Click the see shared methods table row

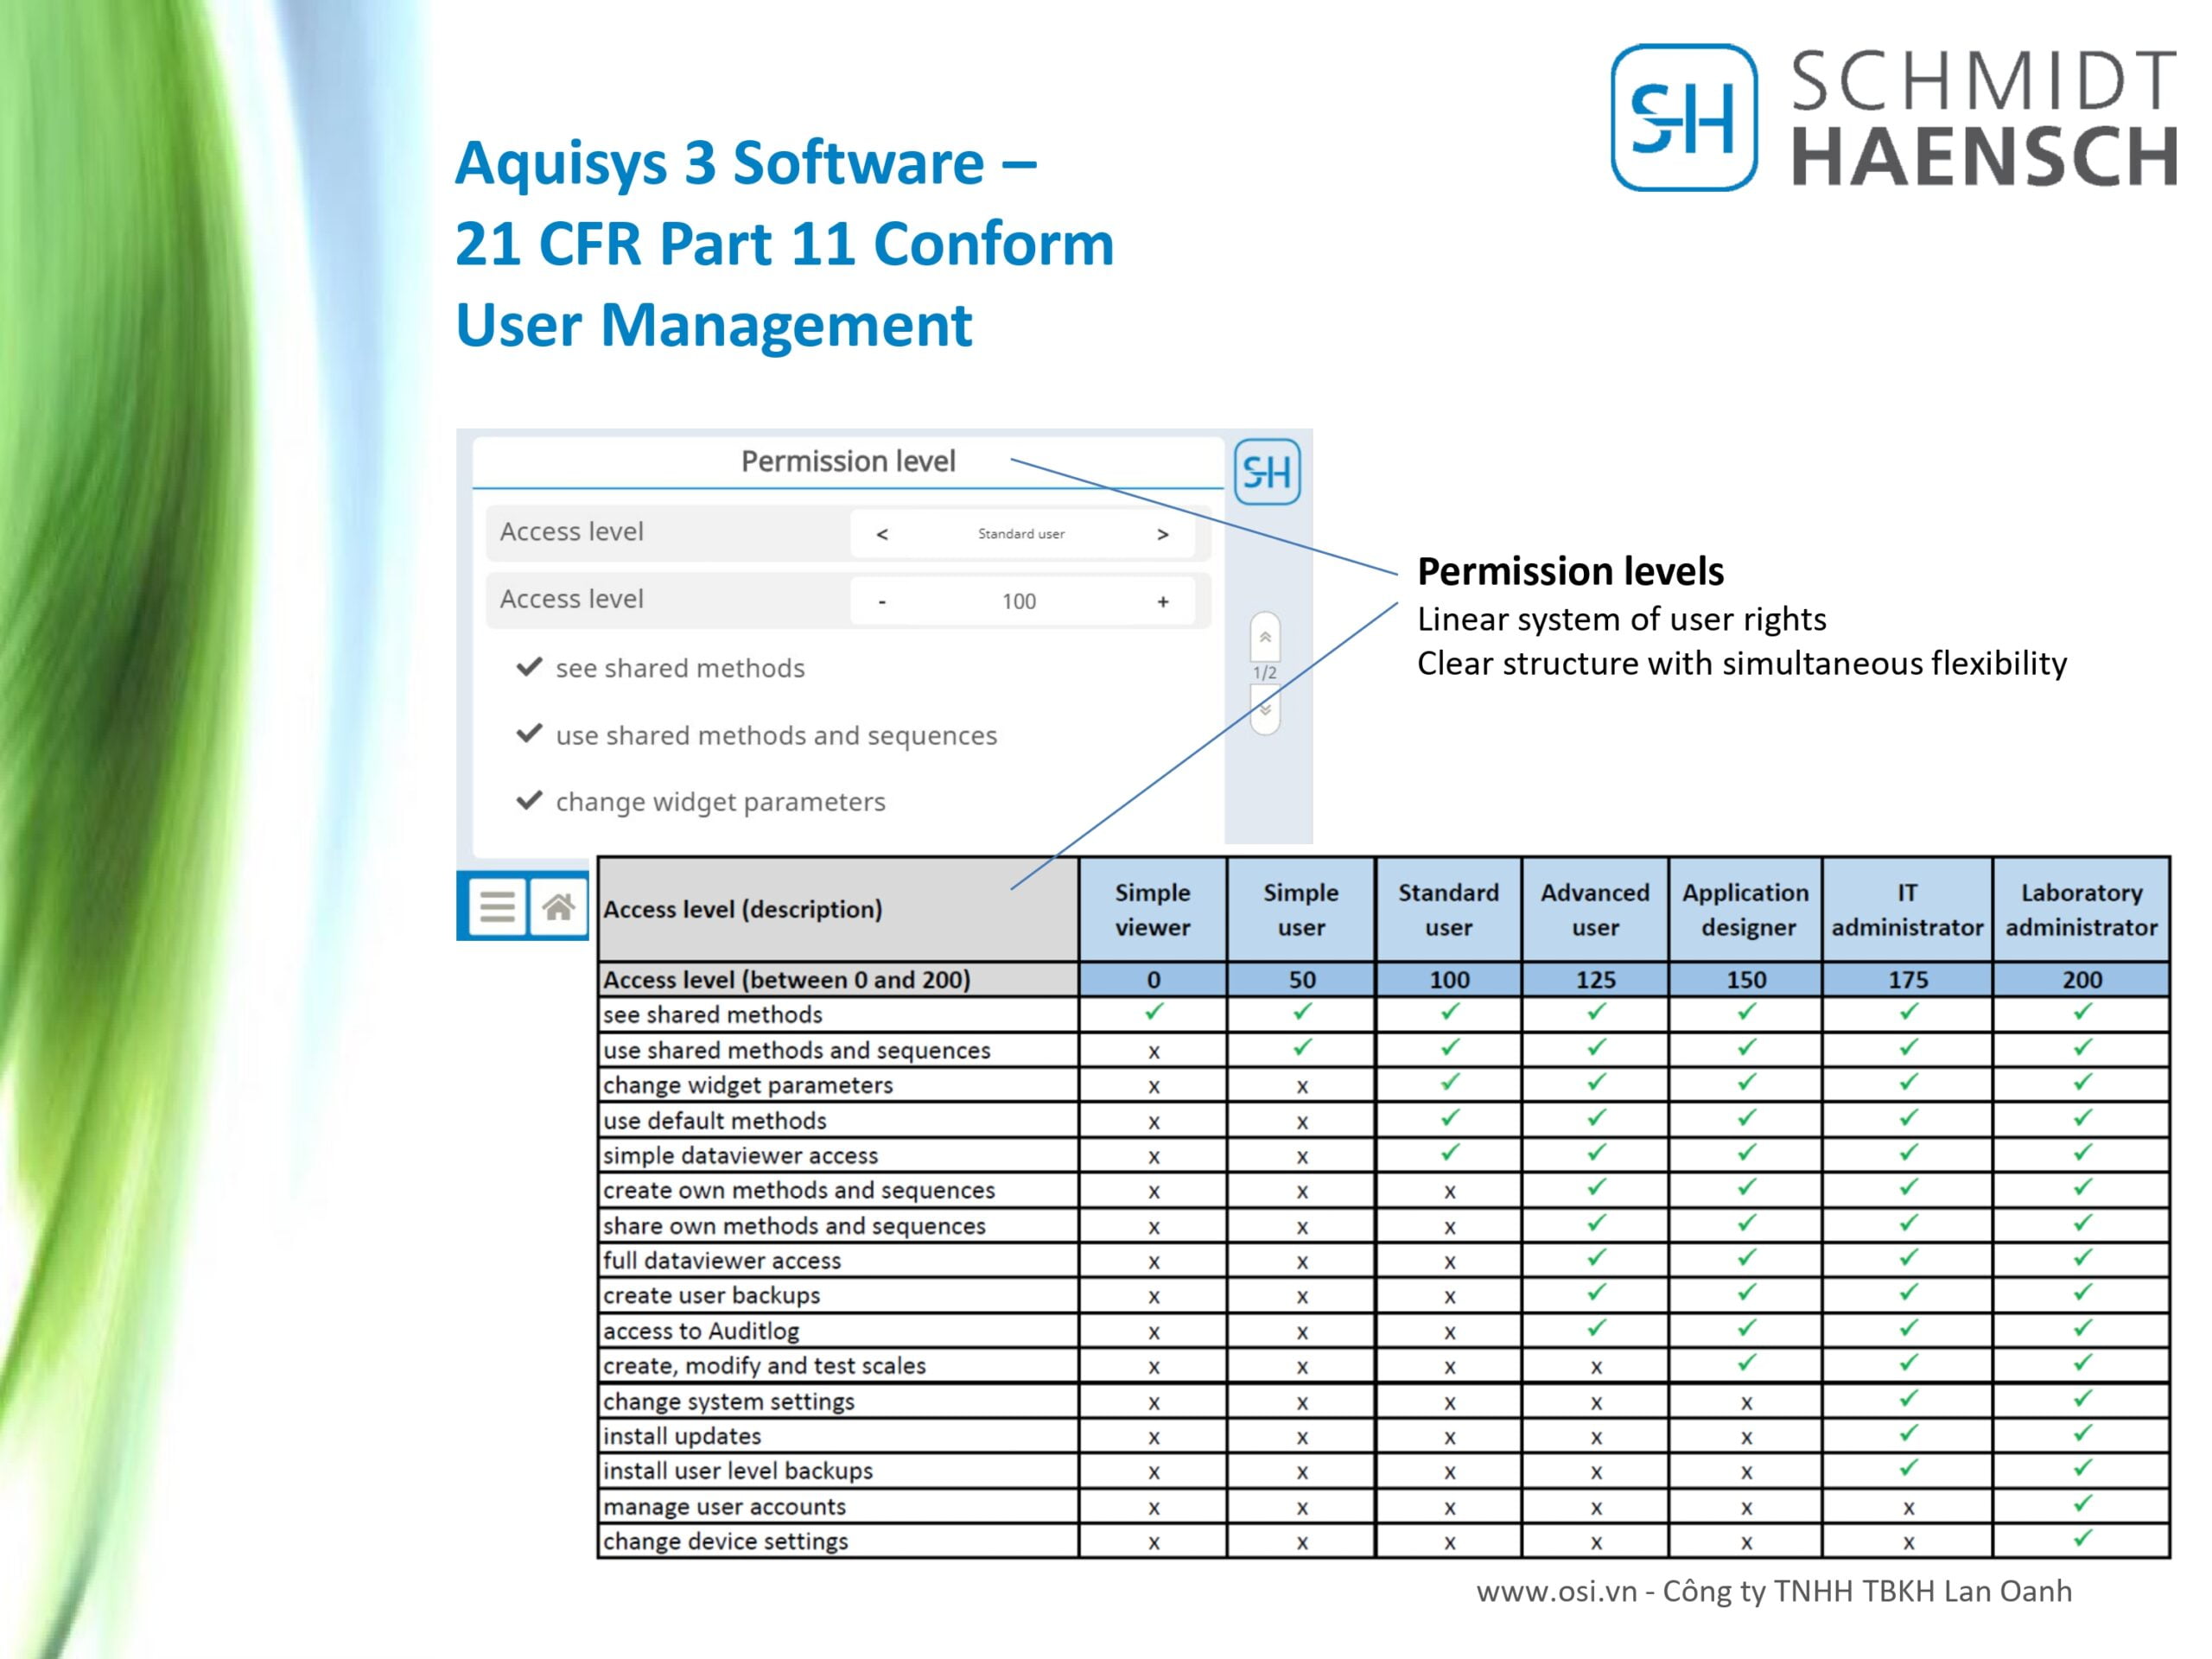(x=1384, y=1014)
